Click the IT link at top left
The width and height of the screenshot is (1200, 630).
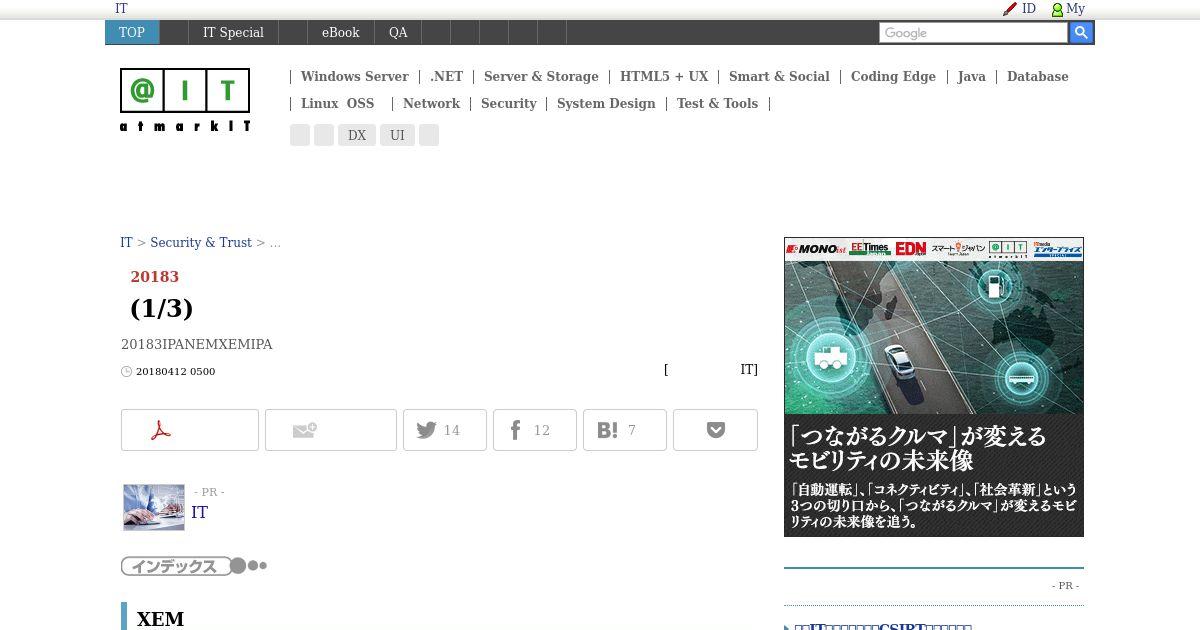[x=121, y=9]
